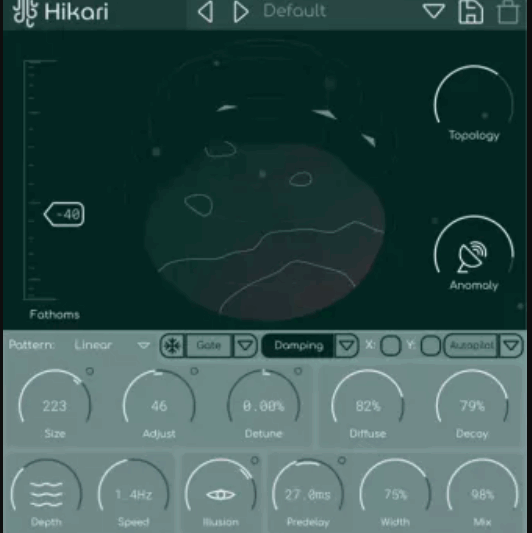Image resolution: width=532 pixels, height=533 pixels.
Task: Go to previous preset with left arrow
Action: [x=206, y=12]
